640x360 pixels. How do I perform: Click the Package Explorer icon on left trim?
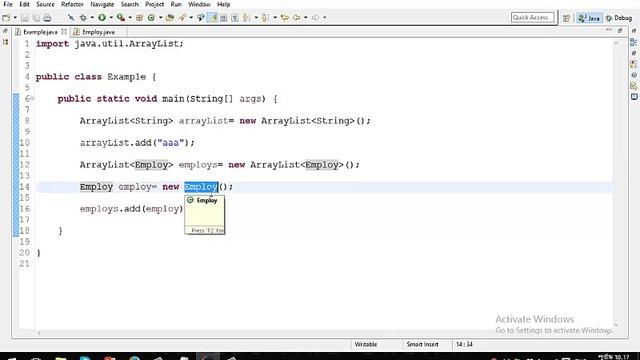coord(5,42)
